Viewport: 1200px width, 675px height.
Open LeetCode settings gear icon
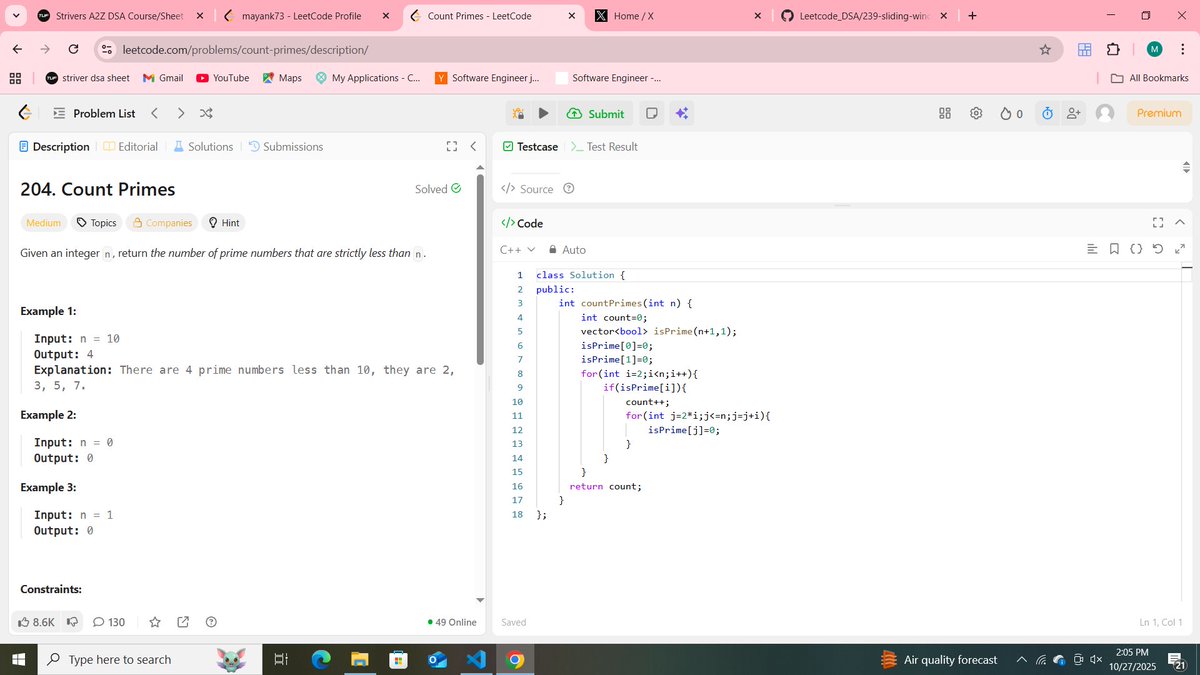click(x=976, y=114)
